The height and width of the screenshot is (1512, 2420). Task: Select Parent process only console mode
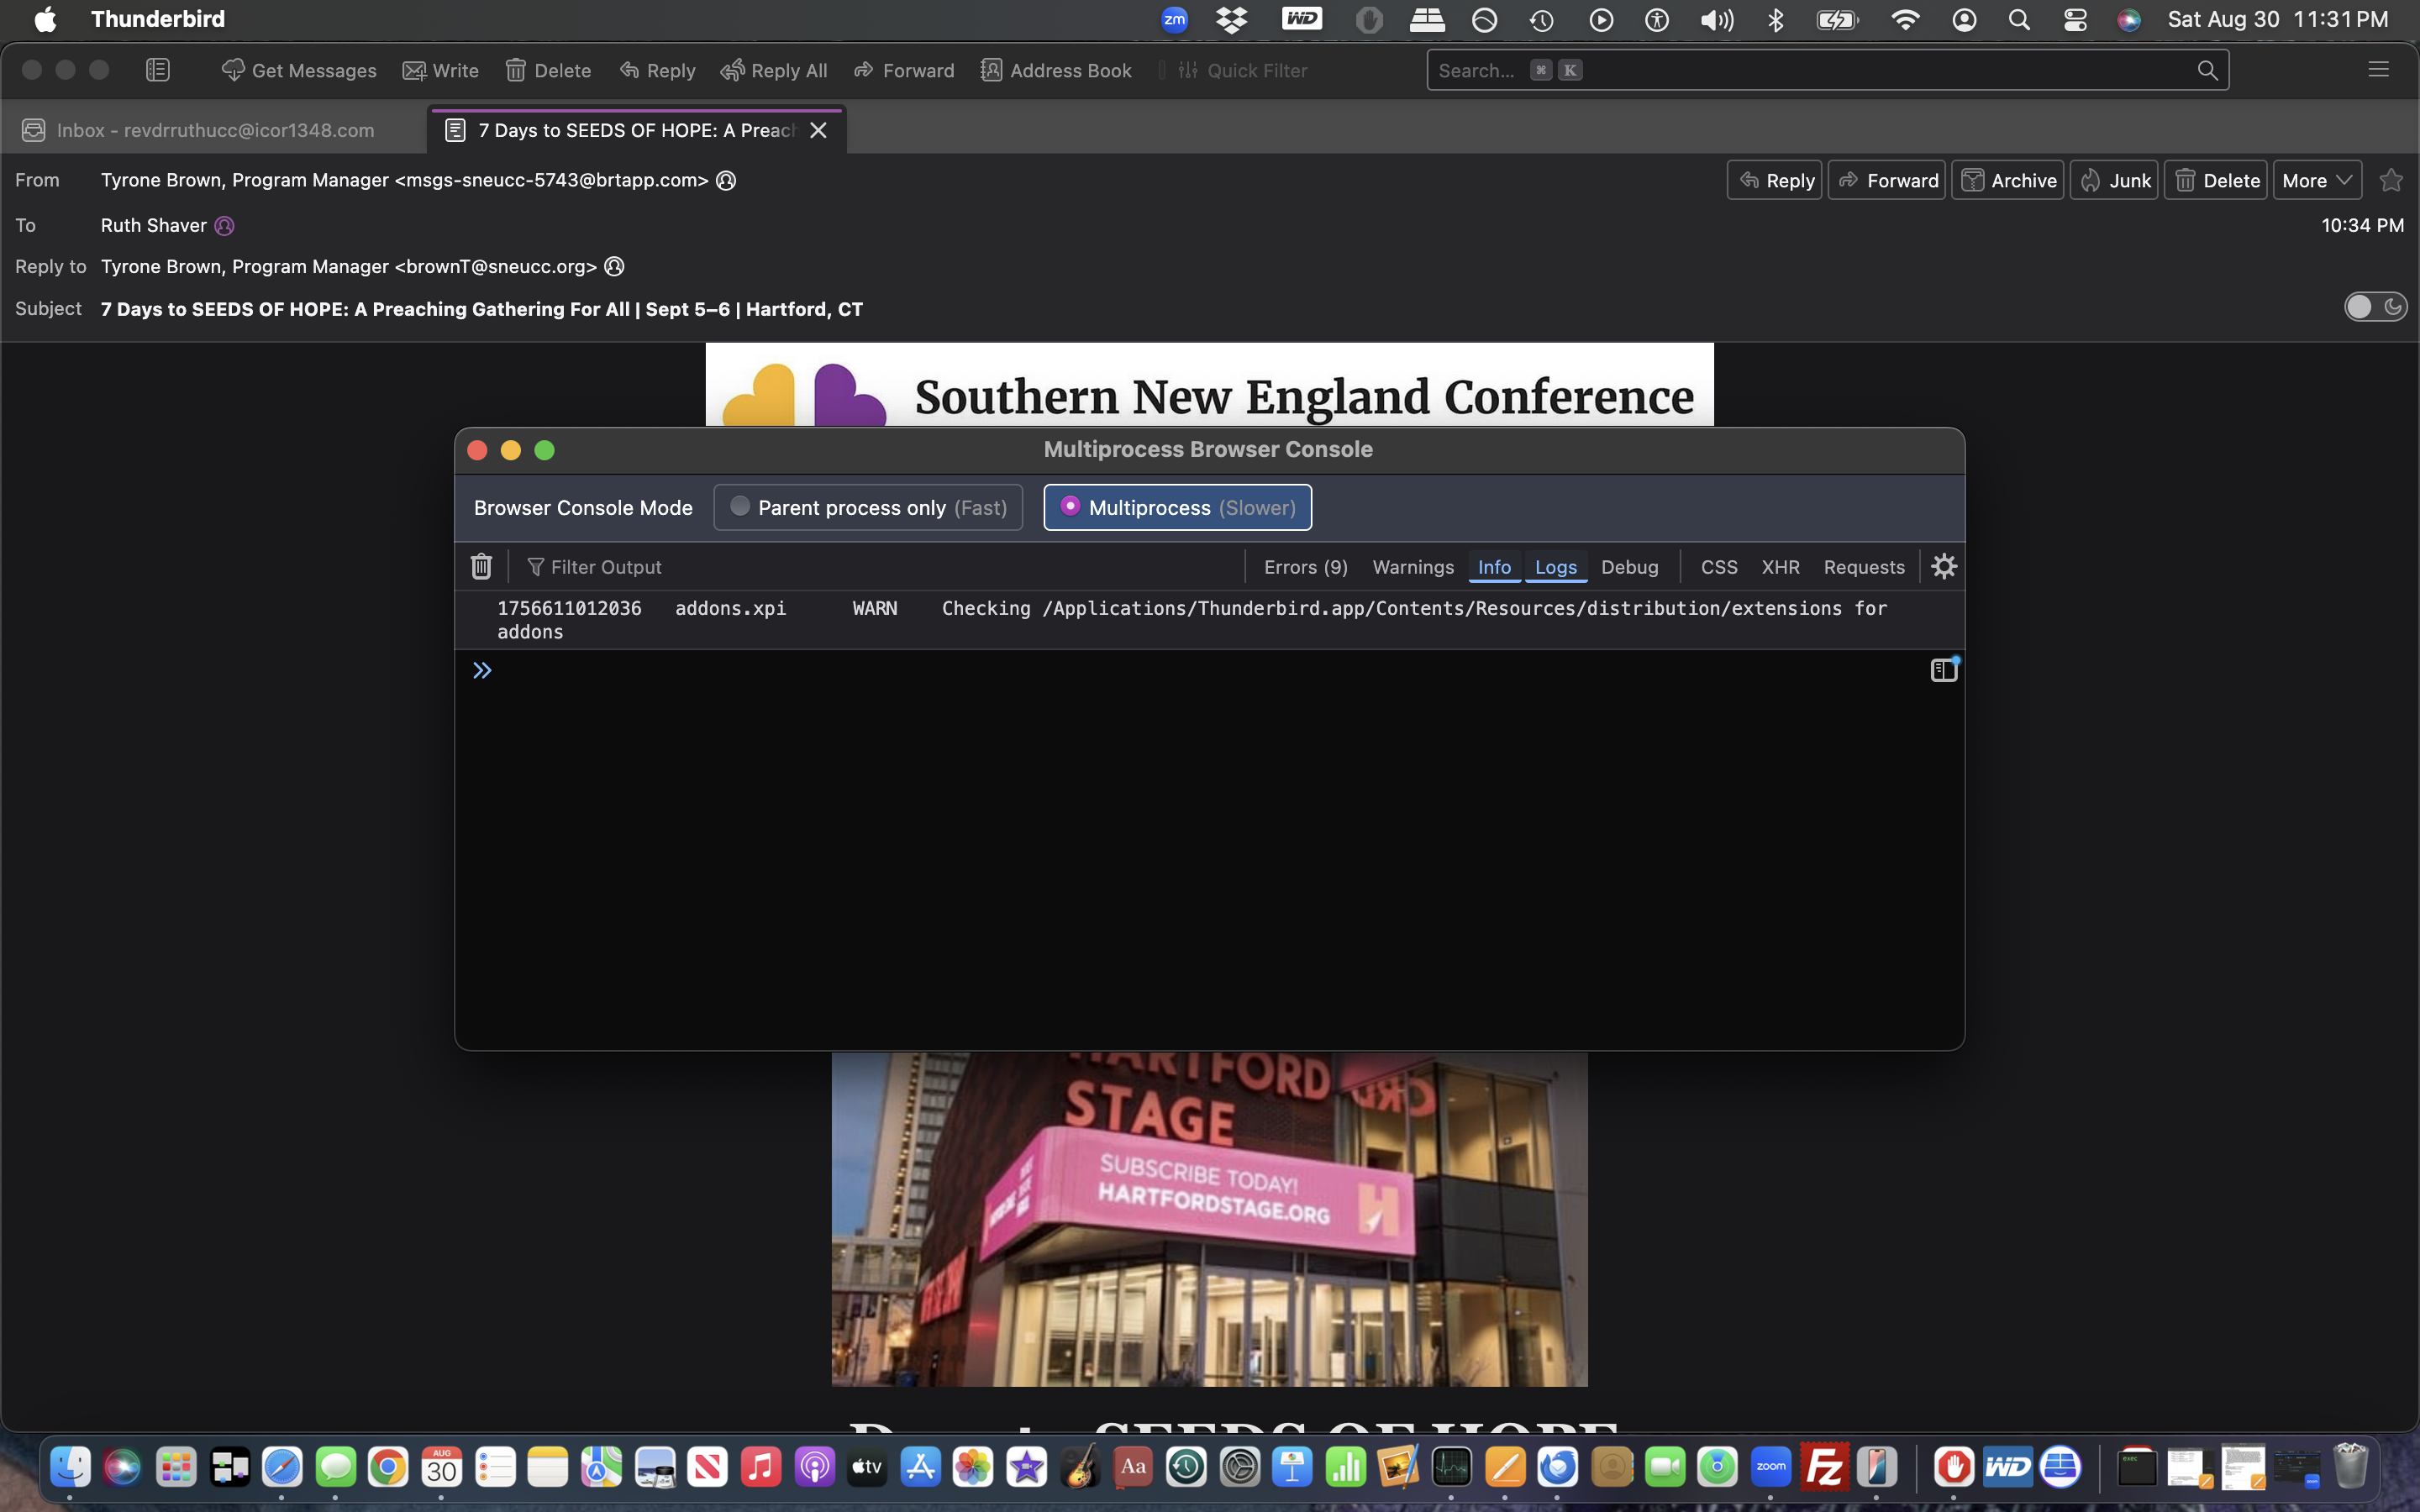(x=868, y=507)
